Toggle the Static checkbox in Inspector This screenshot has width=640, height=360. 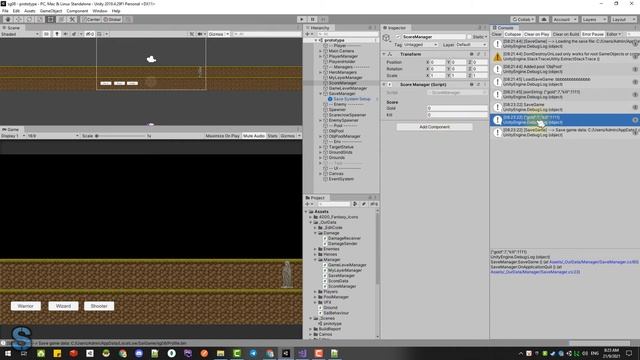[469, 37]
